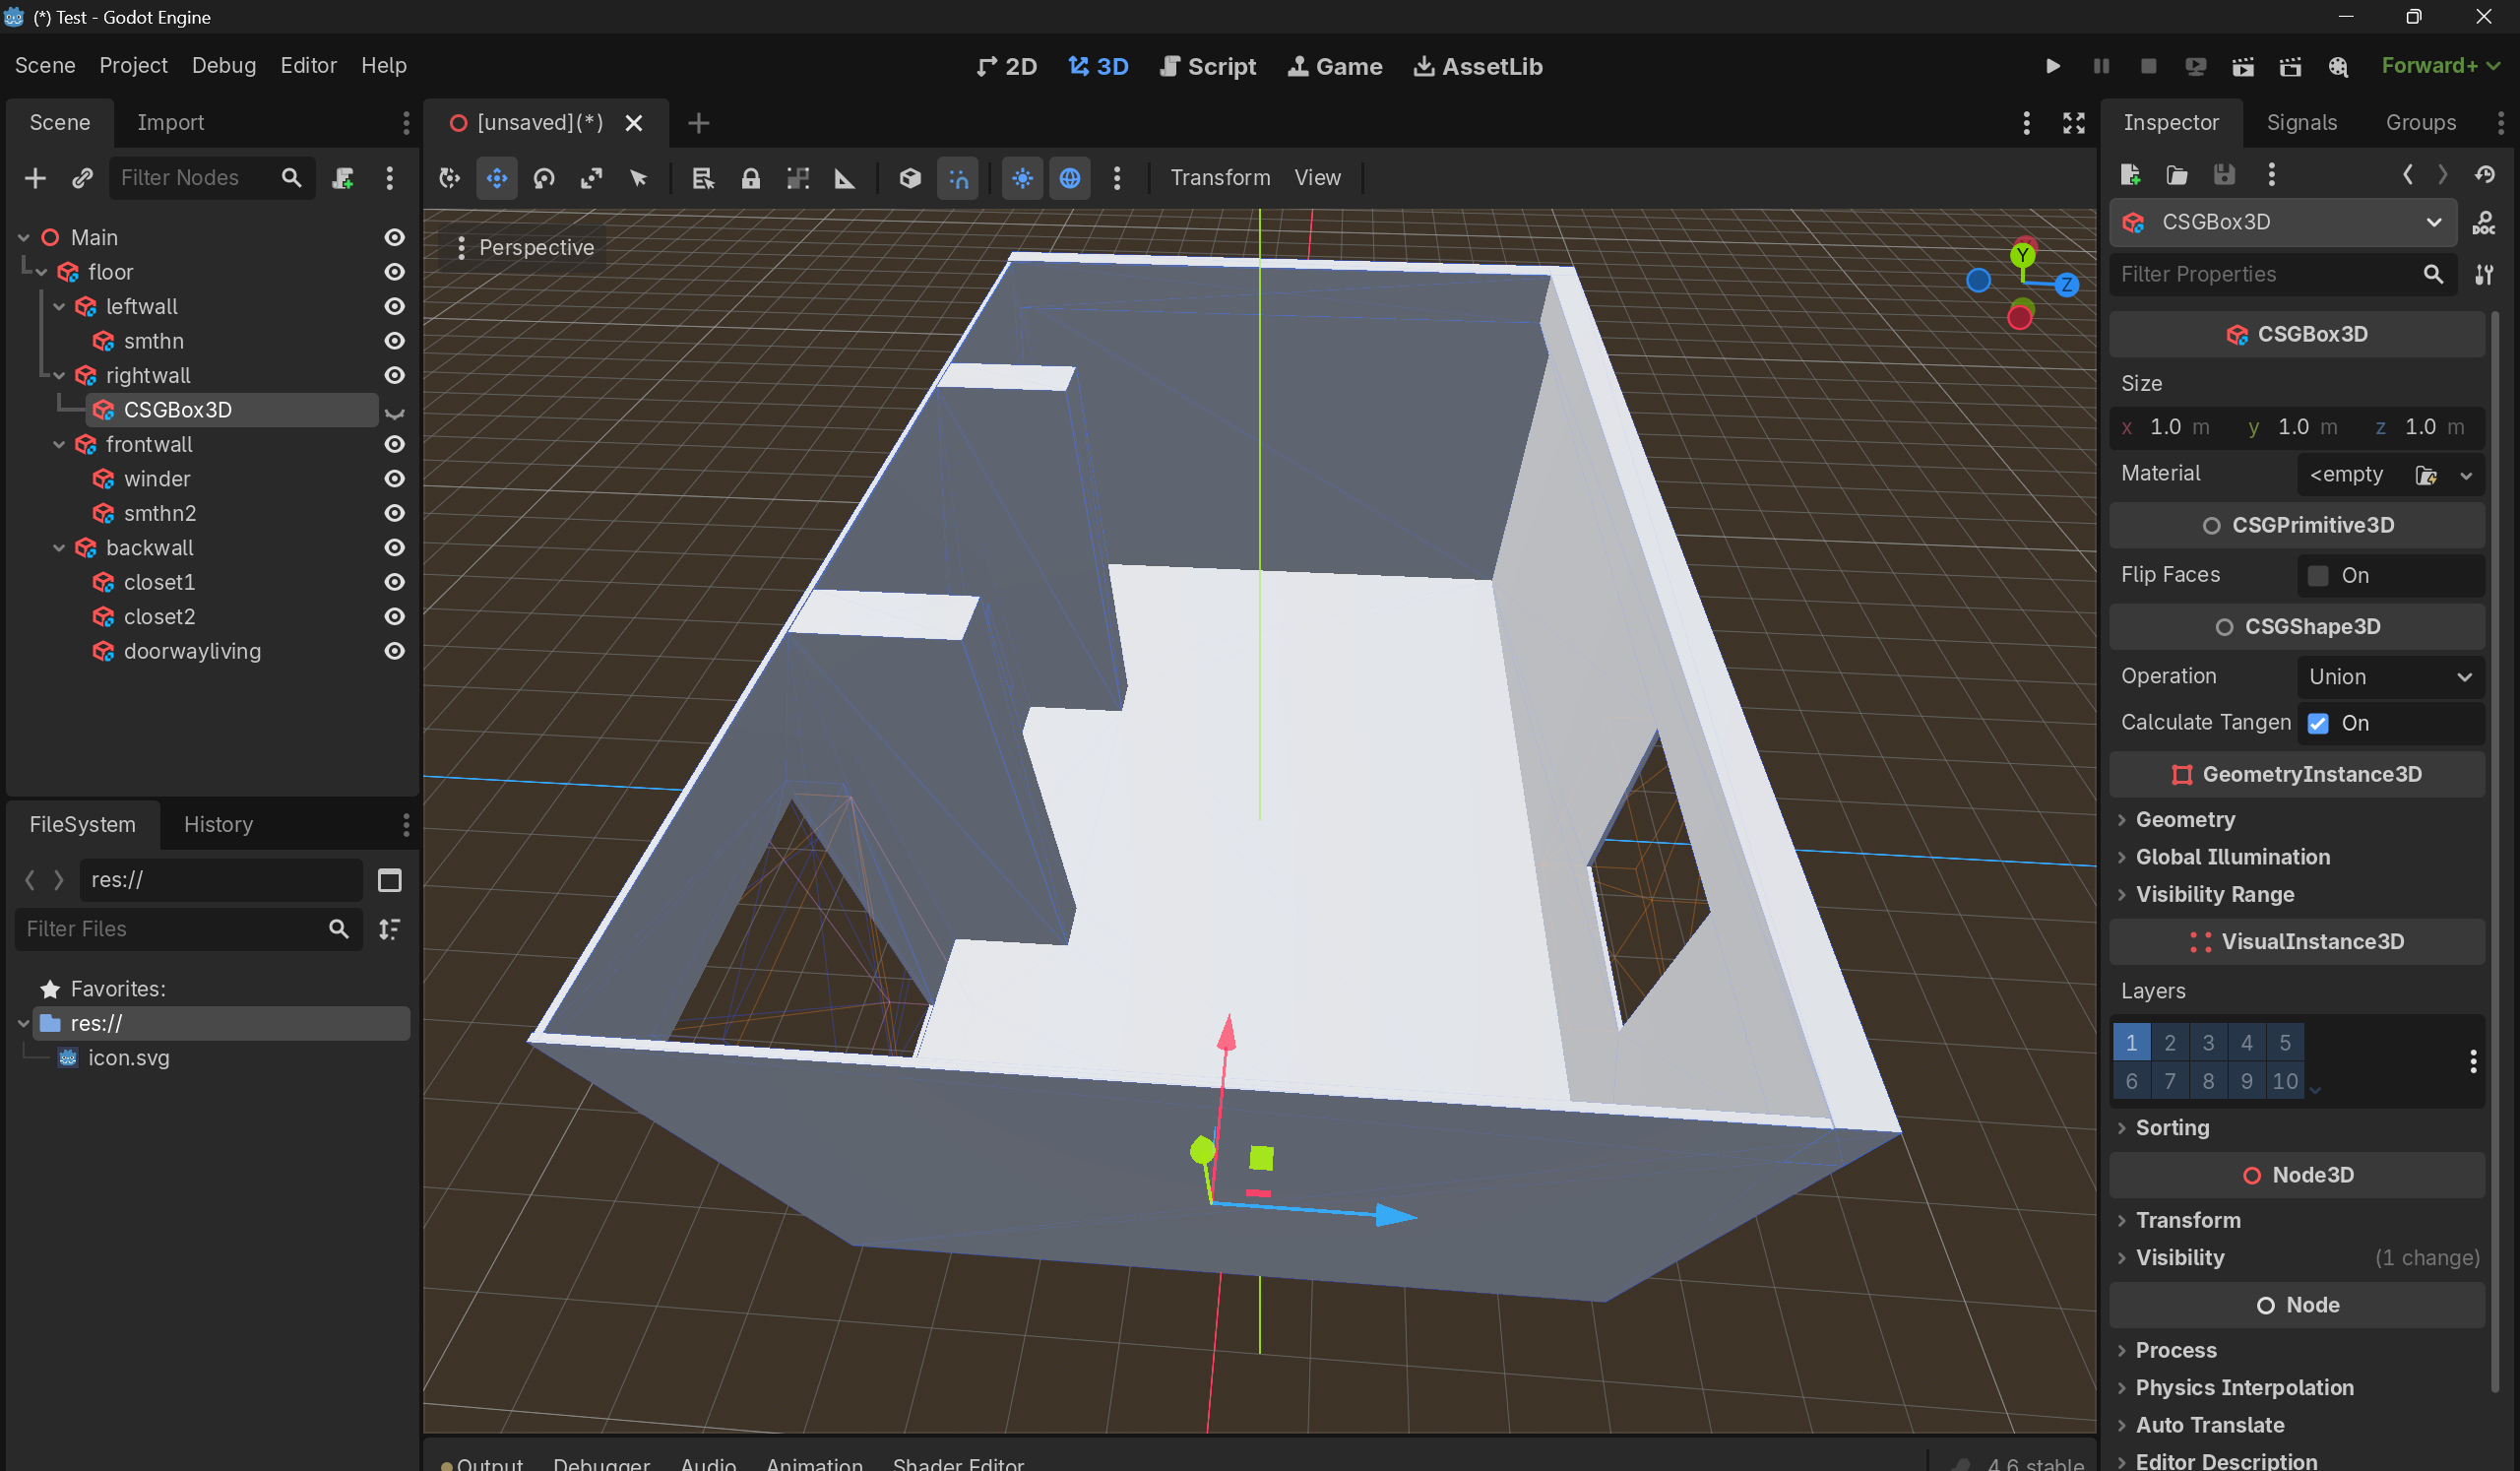Toggle render layer 5 in Layers grid
The image size is (2520, 1471).
pyautogui.click(x=2284, y=1043)
